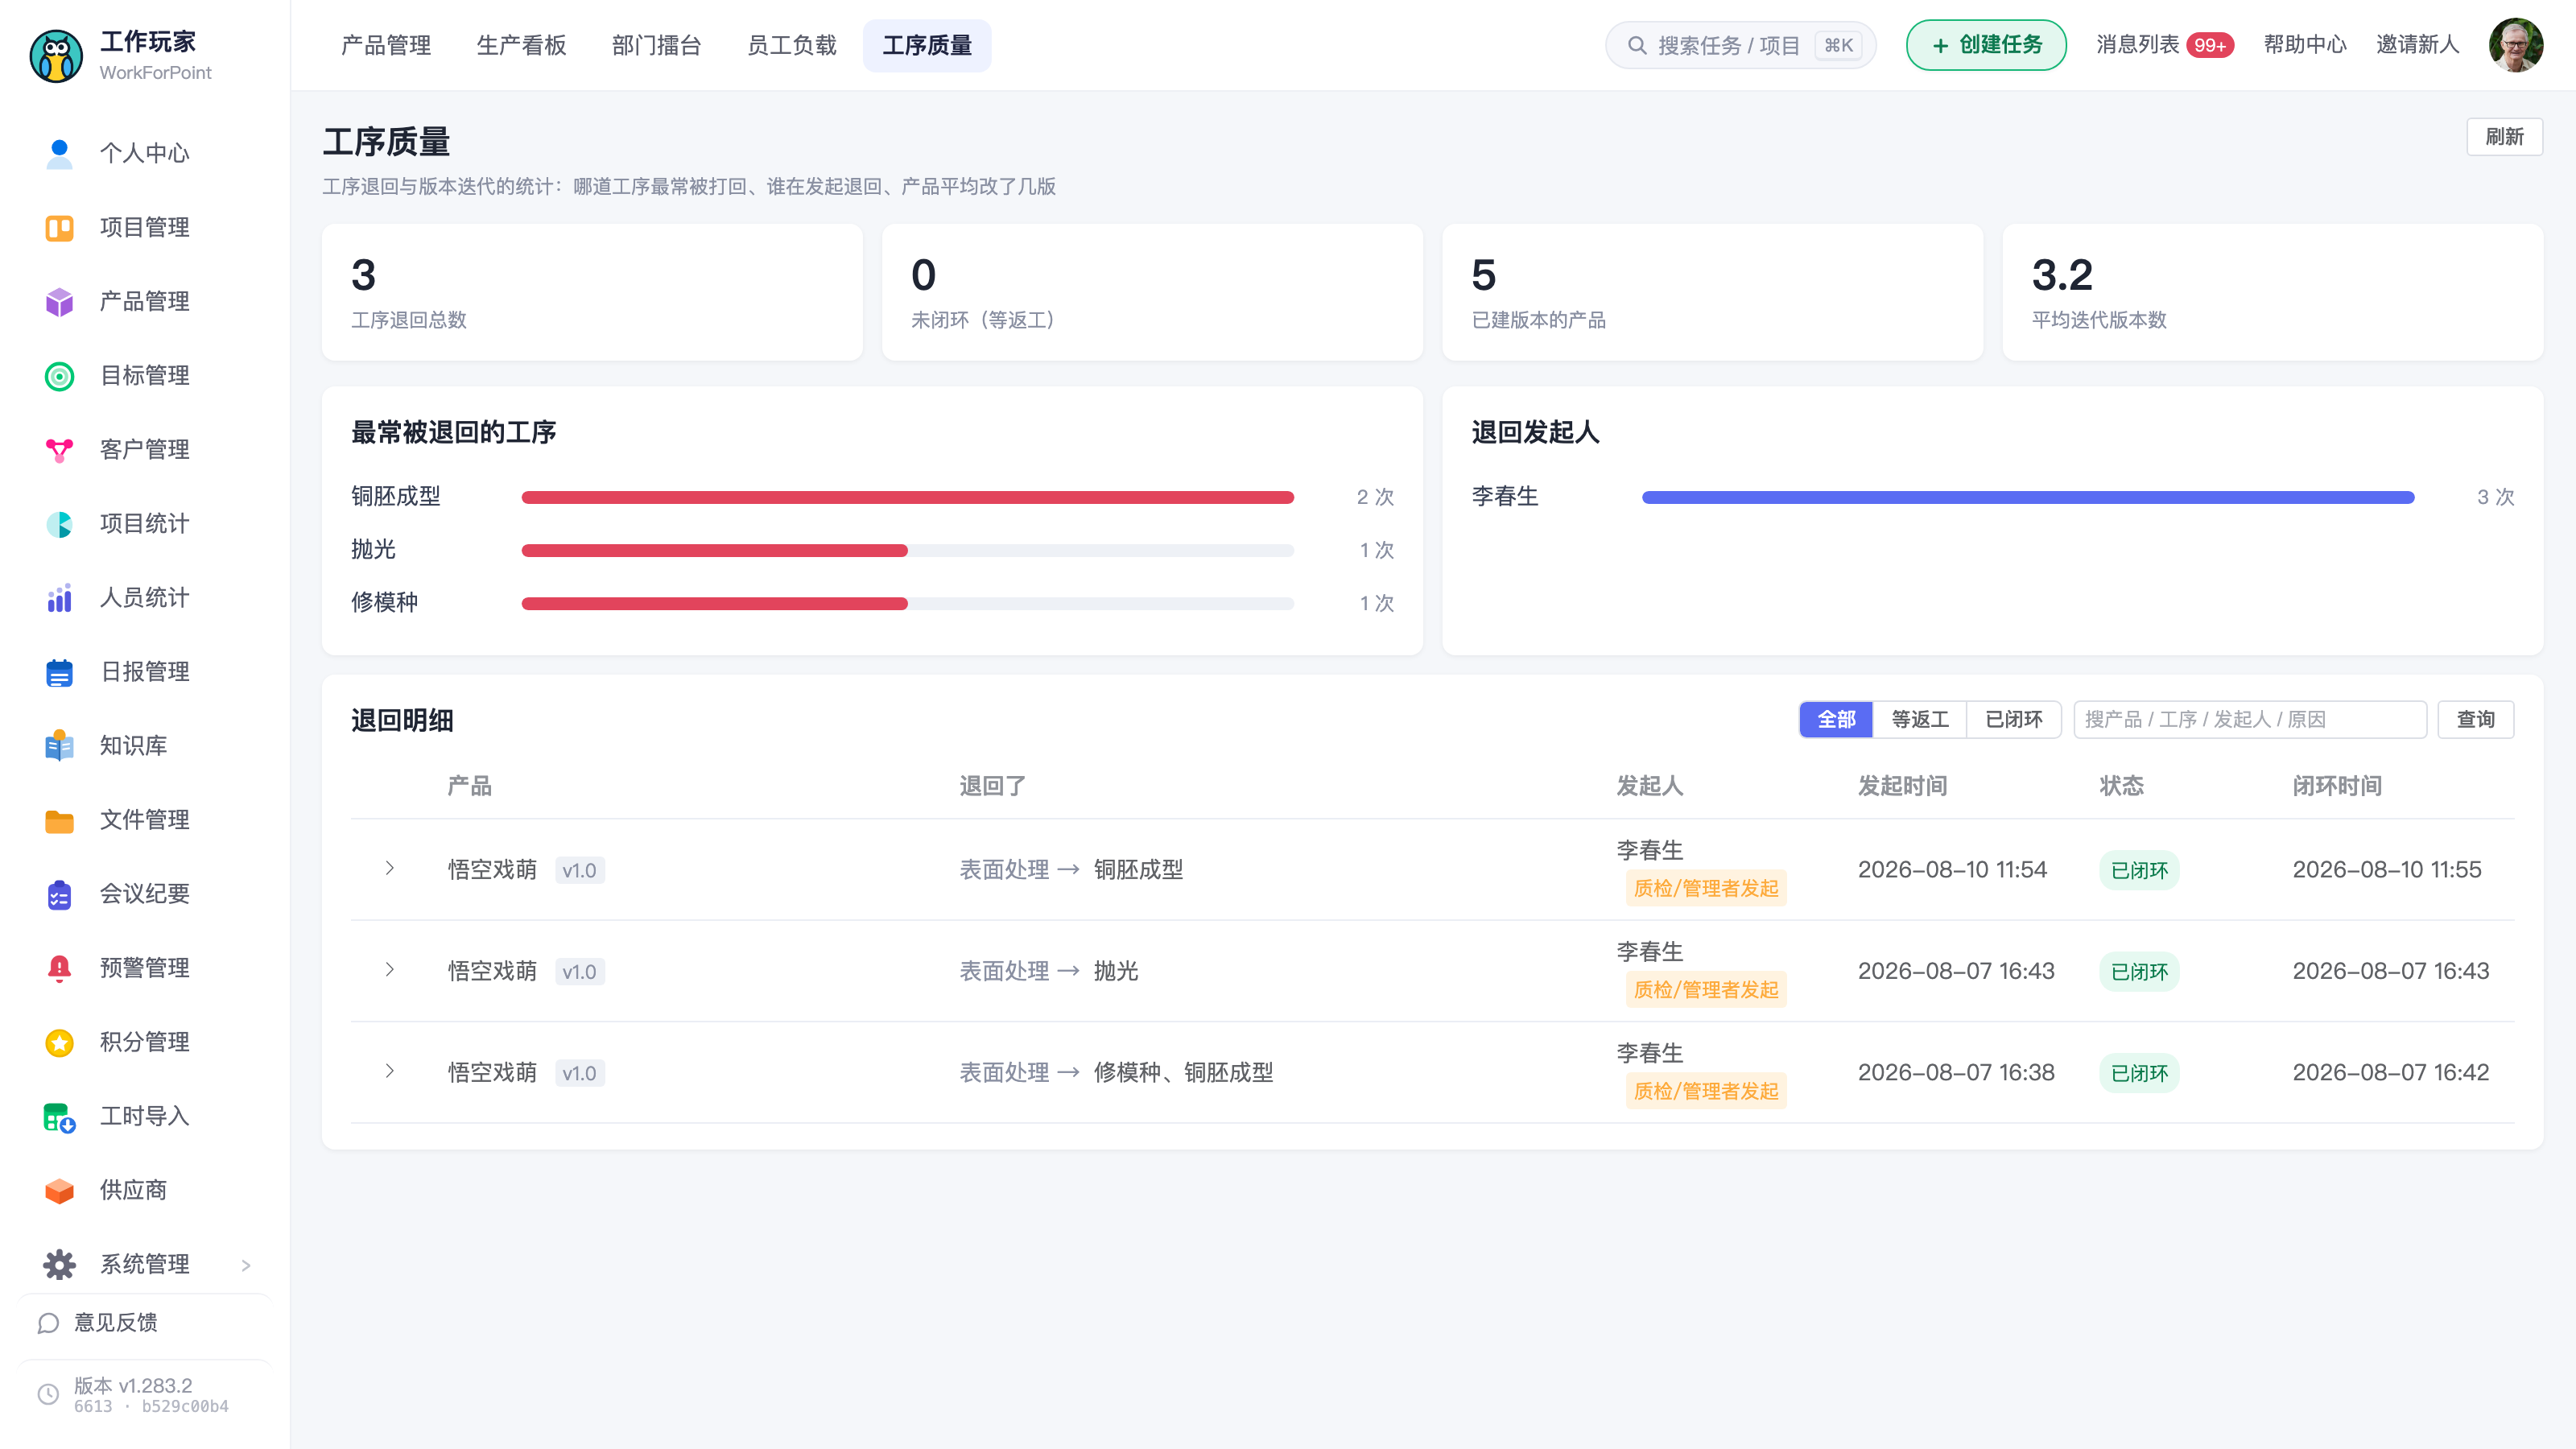Focus the 搜产品/工序/发起人/原因 search field
The image size is (2576, 1449).
pos(2250,719)
